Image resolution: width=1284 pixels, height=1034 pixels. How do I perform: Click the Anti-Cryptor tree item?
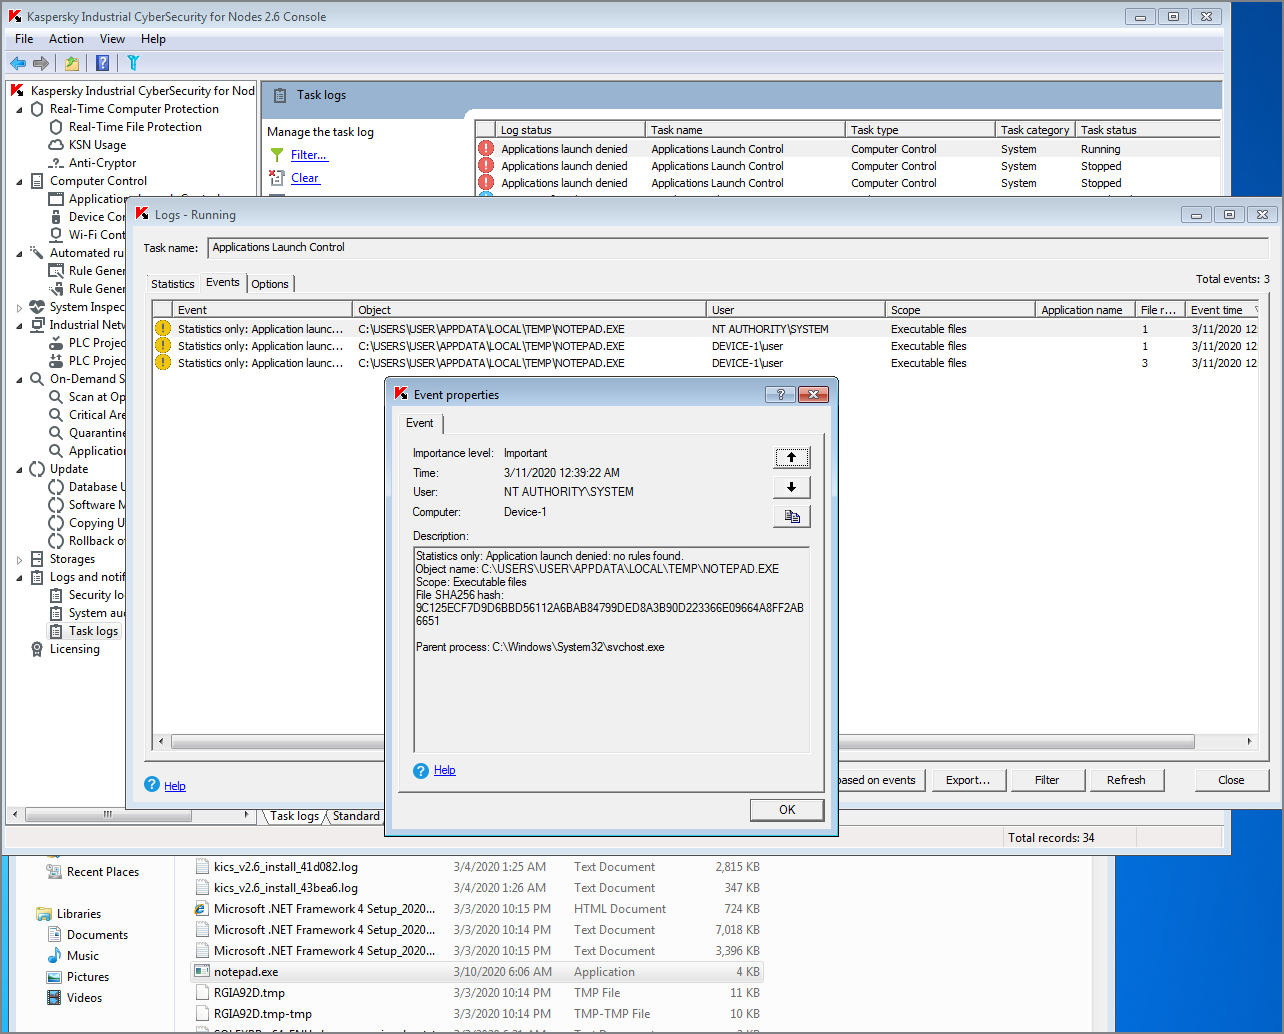click(102, 163)
